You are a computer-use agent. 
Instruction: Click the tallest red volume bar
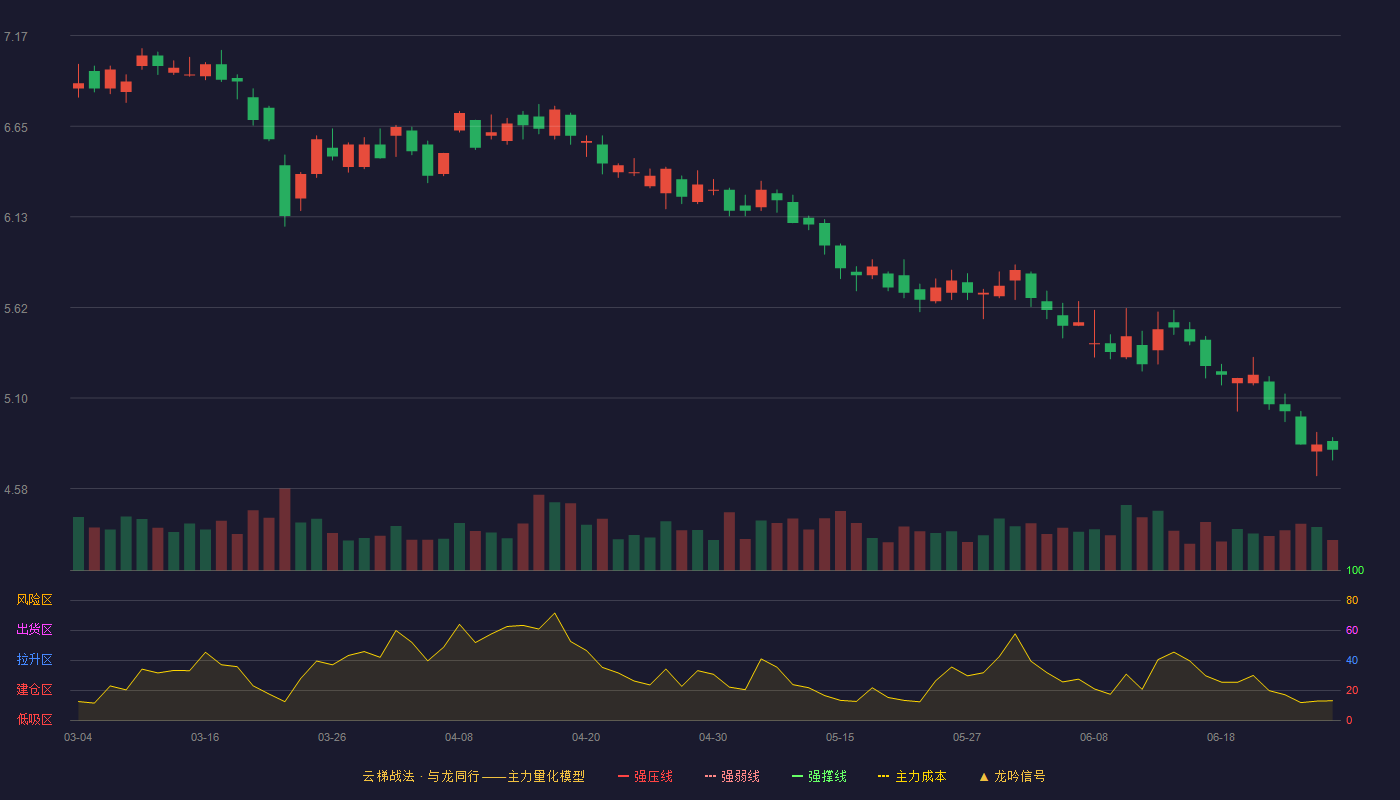click(x=285, y=529)
